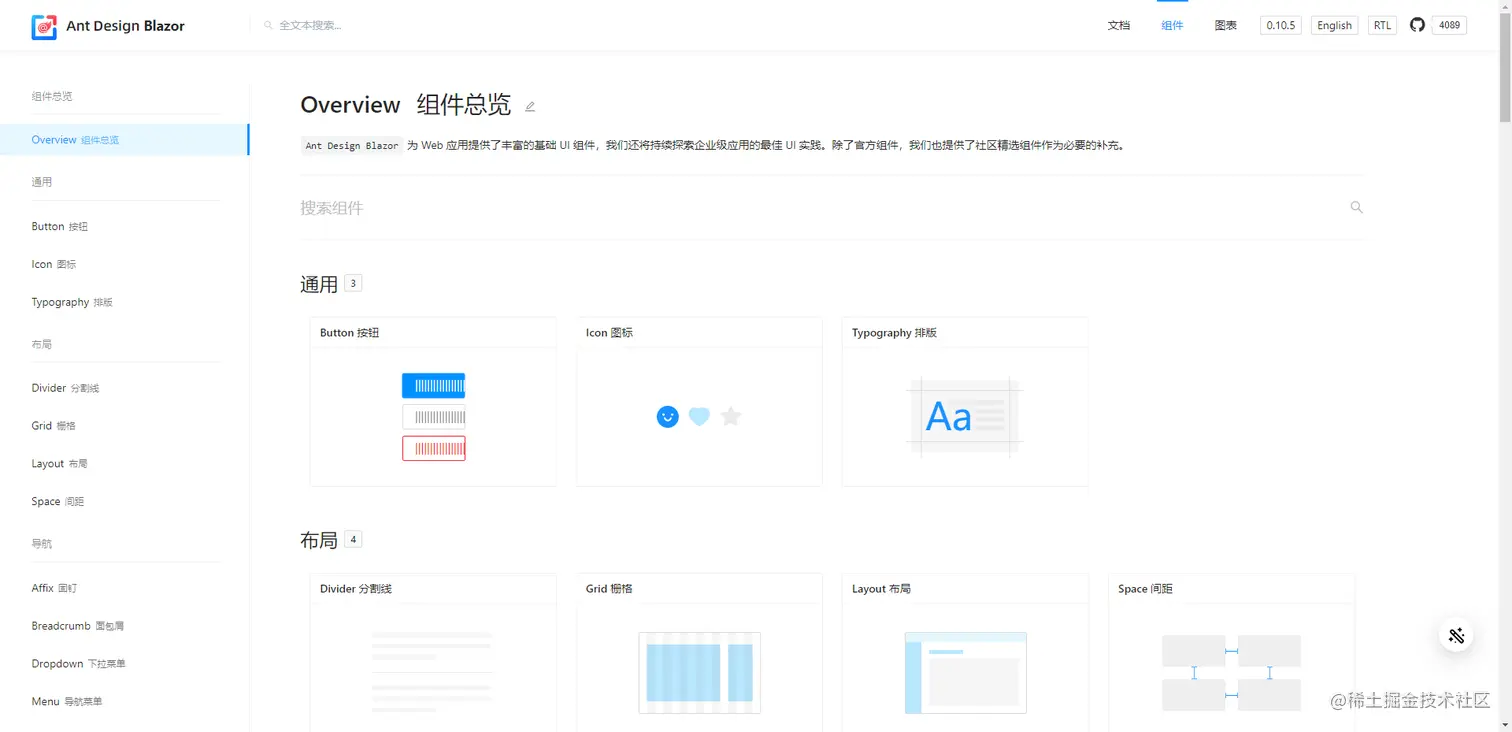Click the Typography 排版 card title
Image resolution: width=1512 pixels, height=732 pixels.
[894, 333]
